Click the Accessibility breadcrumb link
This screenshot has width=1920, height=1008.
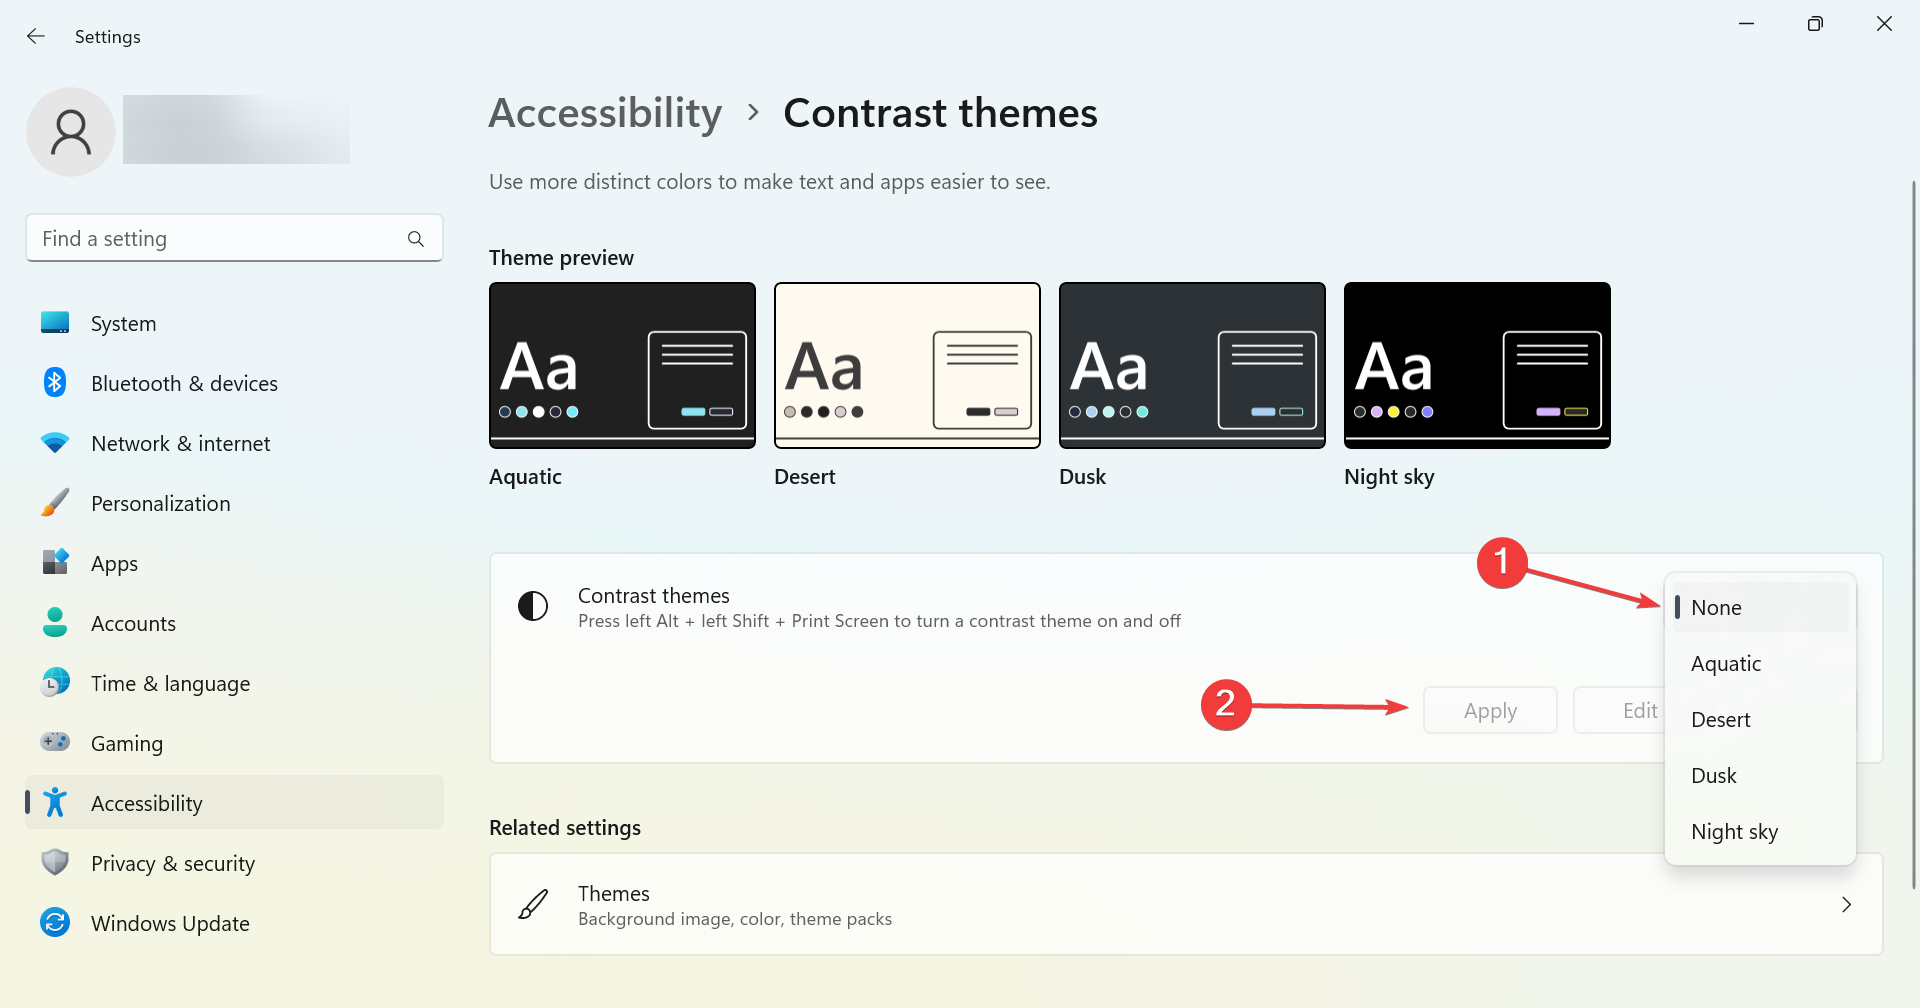[605, 113]
